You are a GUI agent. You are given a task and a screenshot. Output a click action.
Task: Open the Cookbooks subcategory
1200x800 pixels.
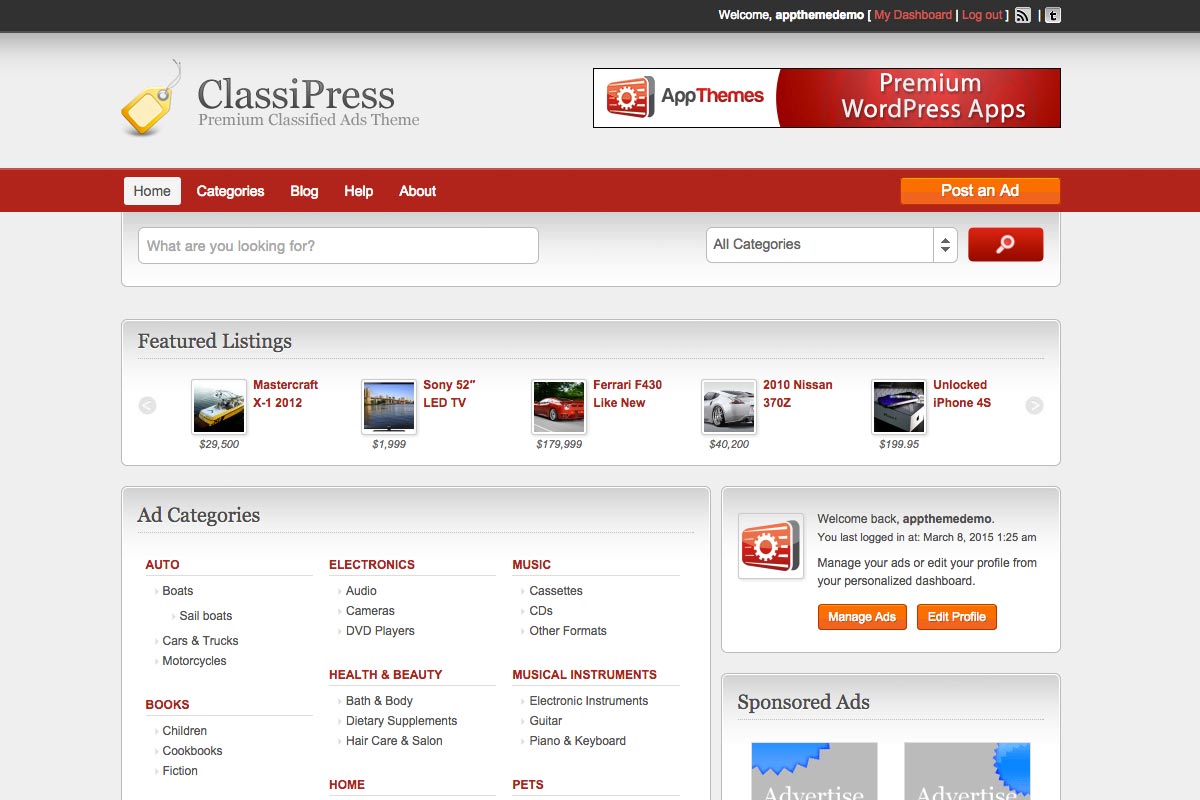[192, 751]
